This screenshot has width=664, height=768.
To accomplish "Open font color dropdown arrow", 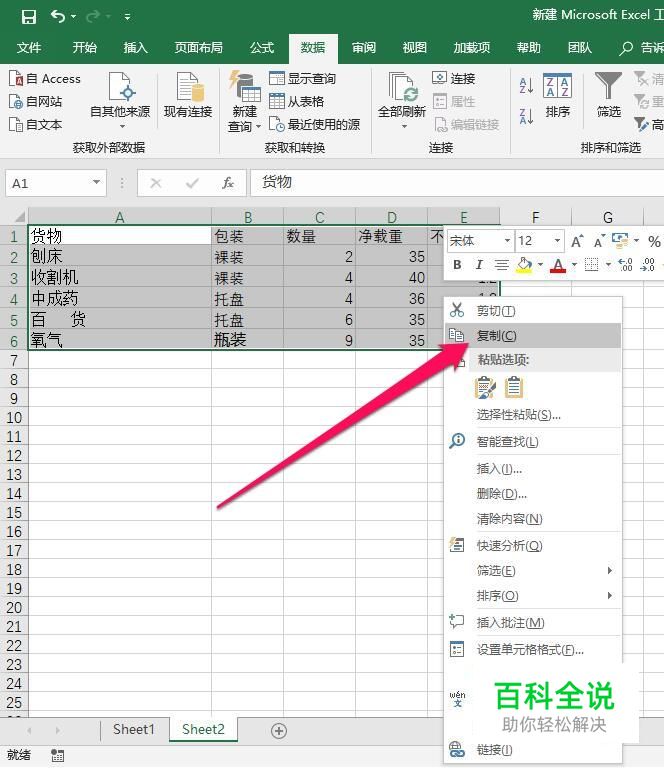I will [574, 265].
